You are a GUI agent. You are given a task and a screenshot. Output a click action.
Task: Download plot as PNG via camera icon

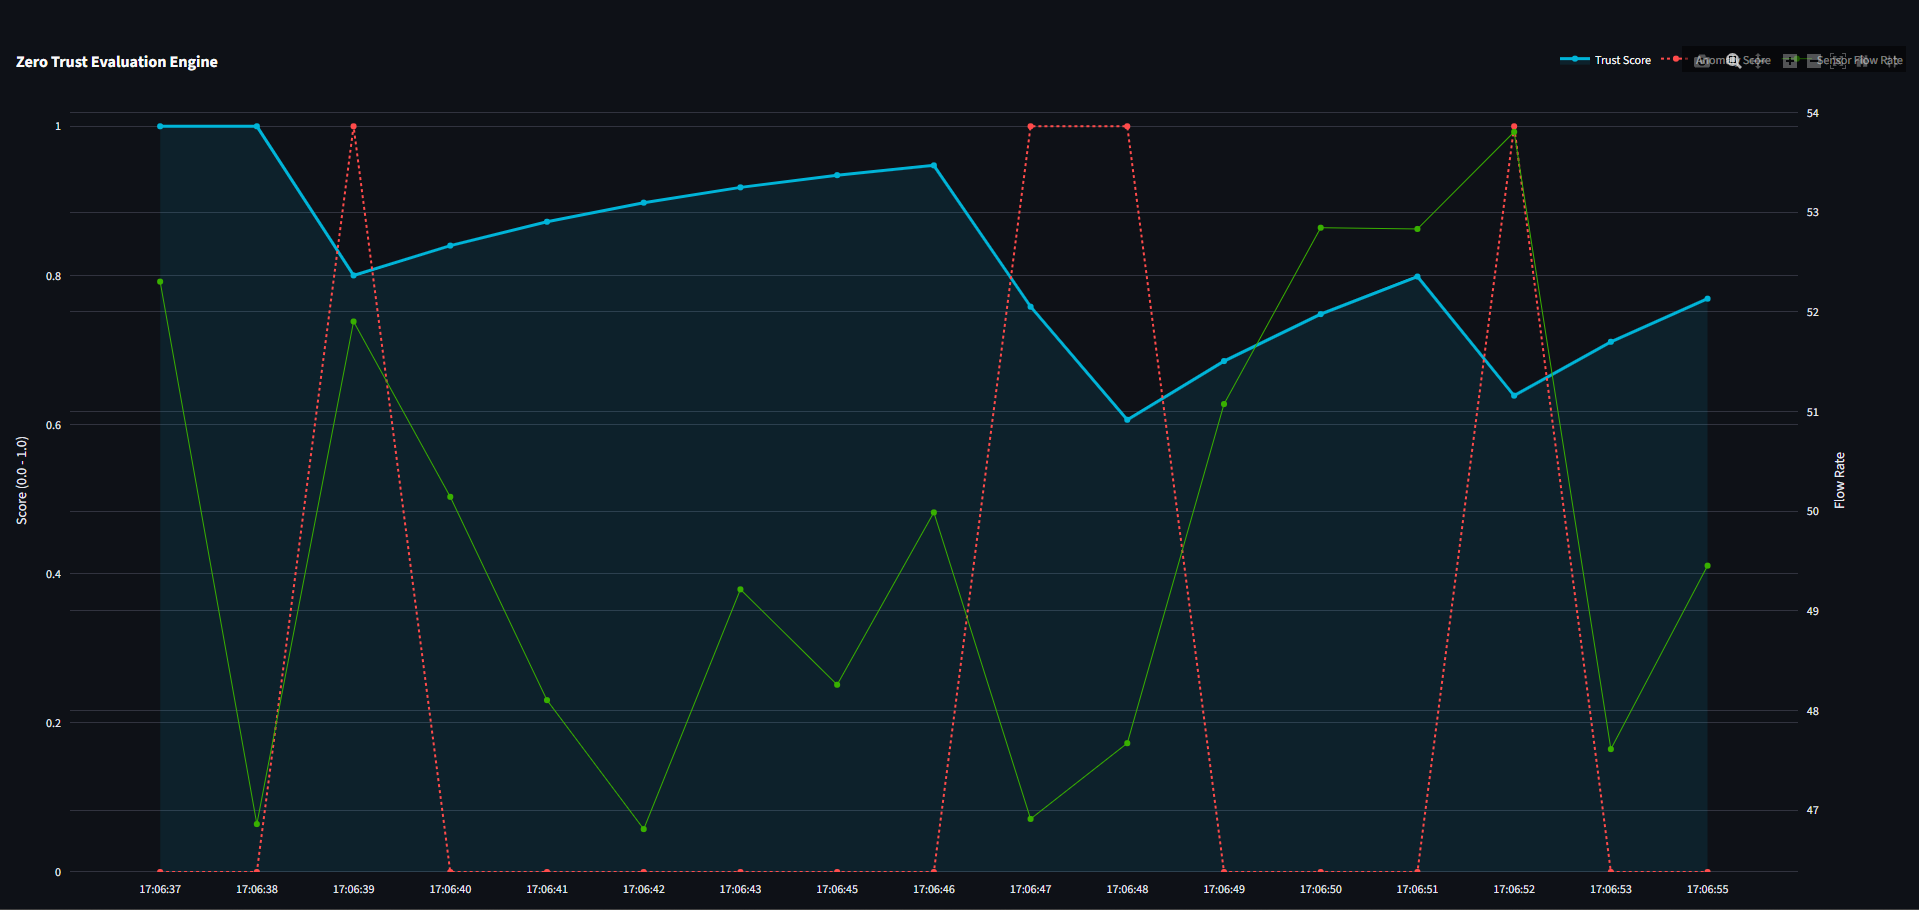tap(1702, 61)
